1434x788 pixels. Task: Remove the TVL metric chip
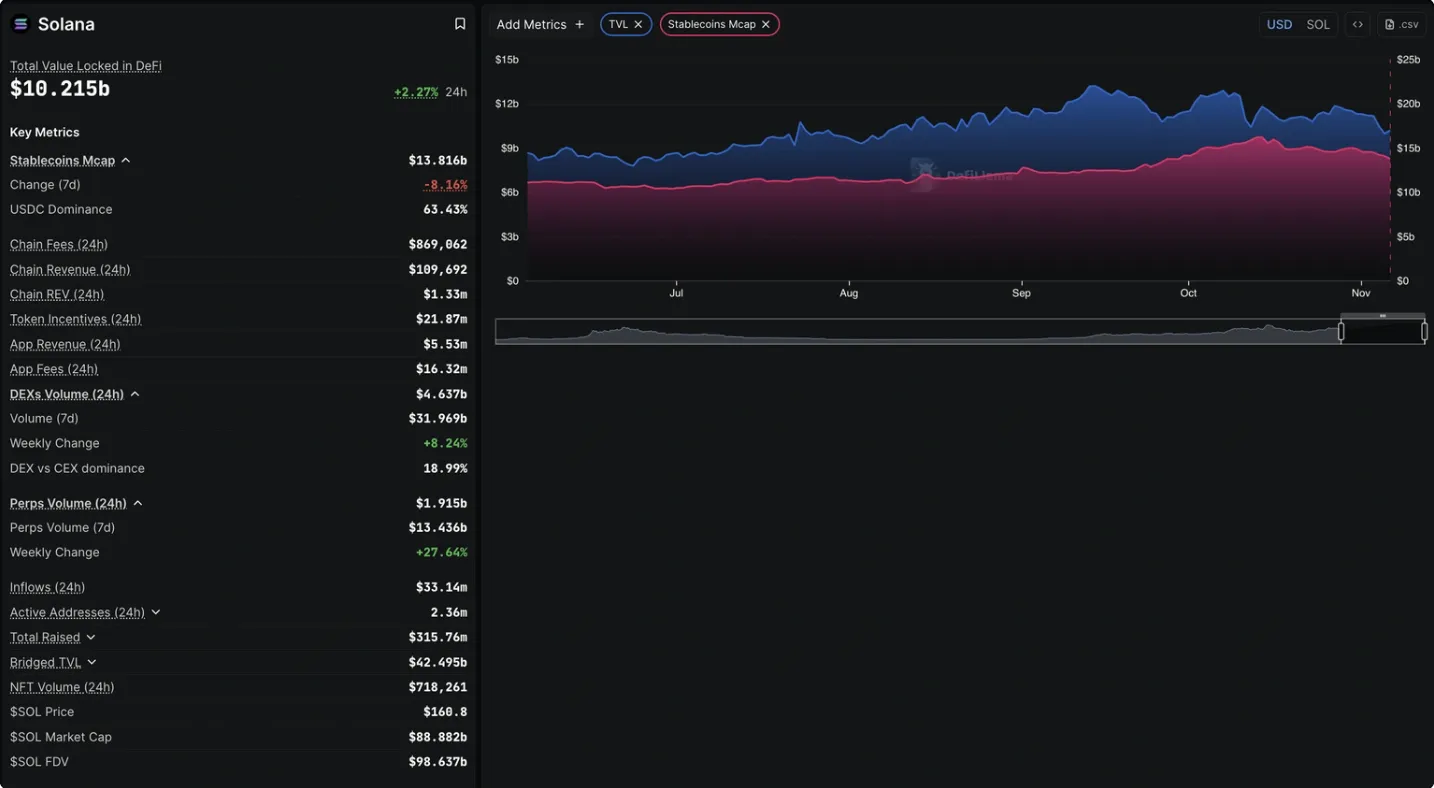coord(638,23)
